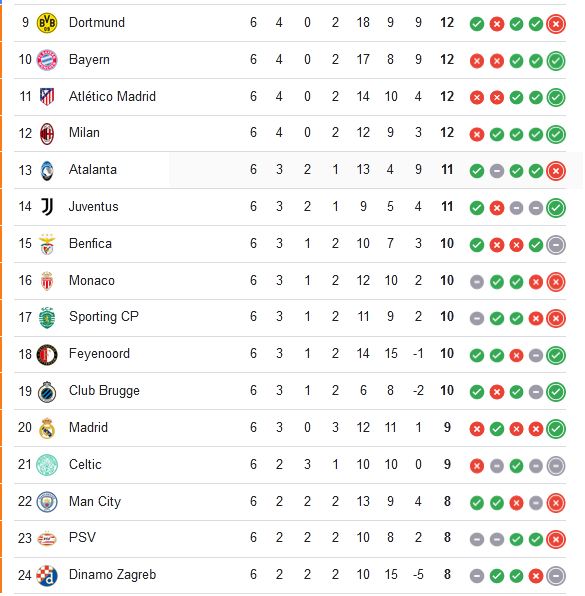Click the Dinamo Zagreb crest icon
This screenshot has width=585, height=596.
[47, 575]
